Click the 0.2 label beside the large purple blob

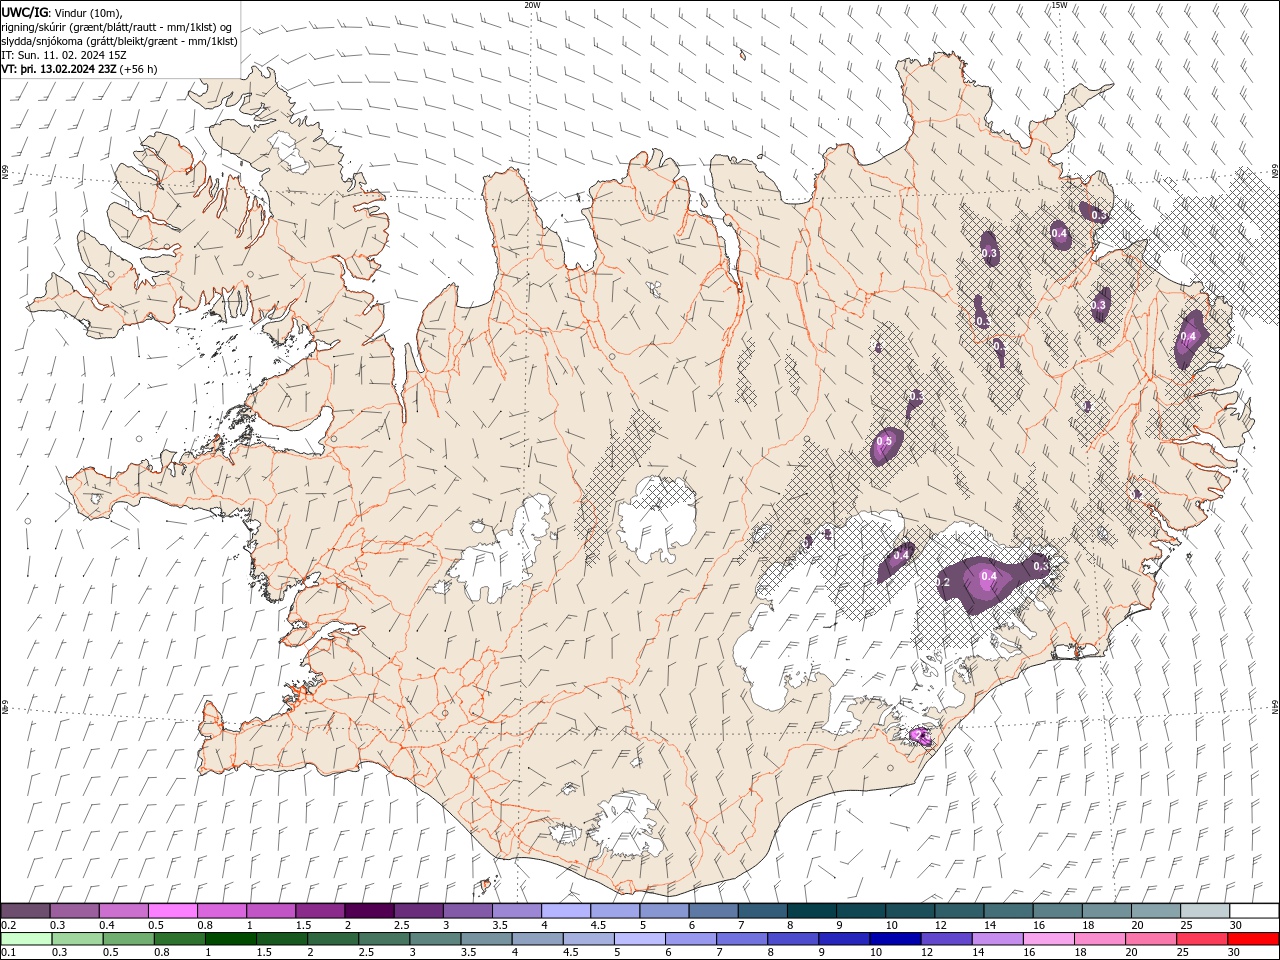coord(942,582)
